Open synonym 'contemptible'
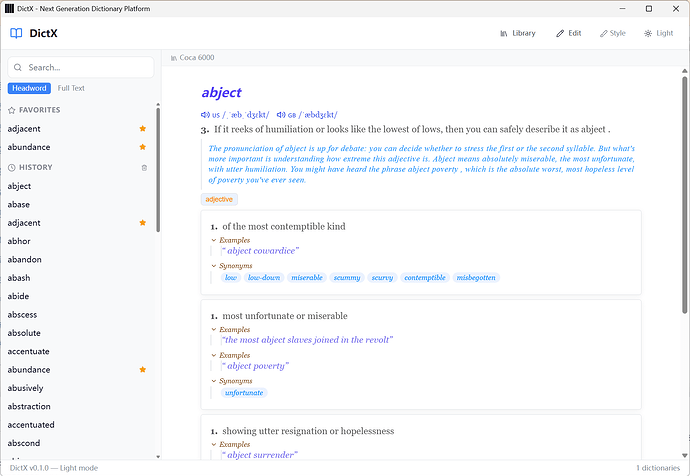The height and width of the screenshot is (476, 690). point(425,278)
